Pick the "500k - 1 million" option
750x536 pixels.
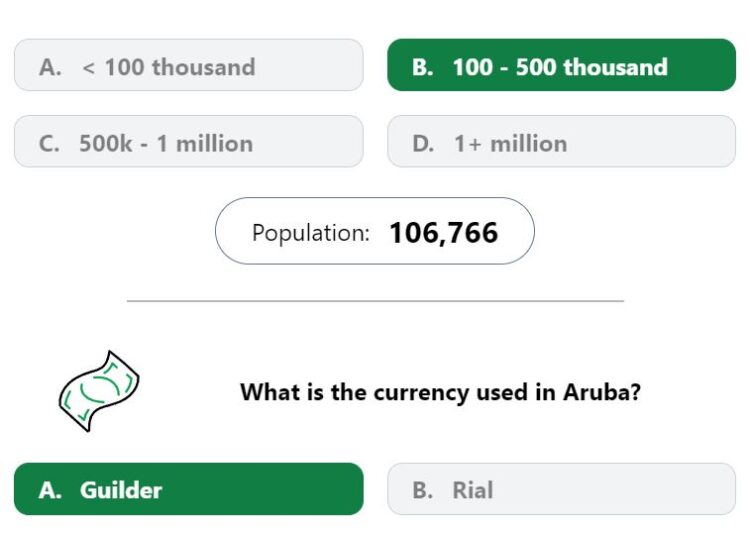[x=189, y=142]
